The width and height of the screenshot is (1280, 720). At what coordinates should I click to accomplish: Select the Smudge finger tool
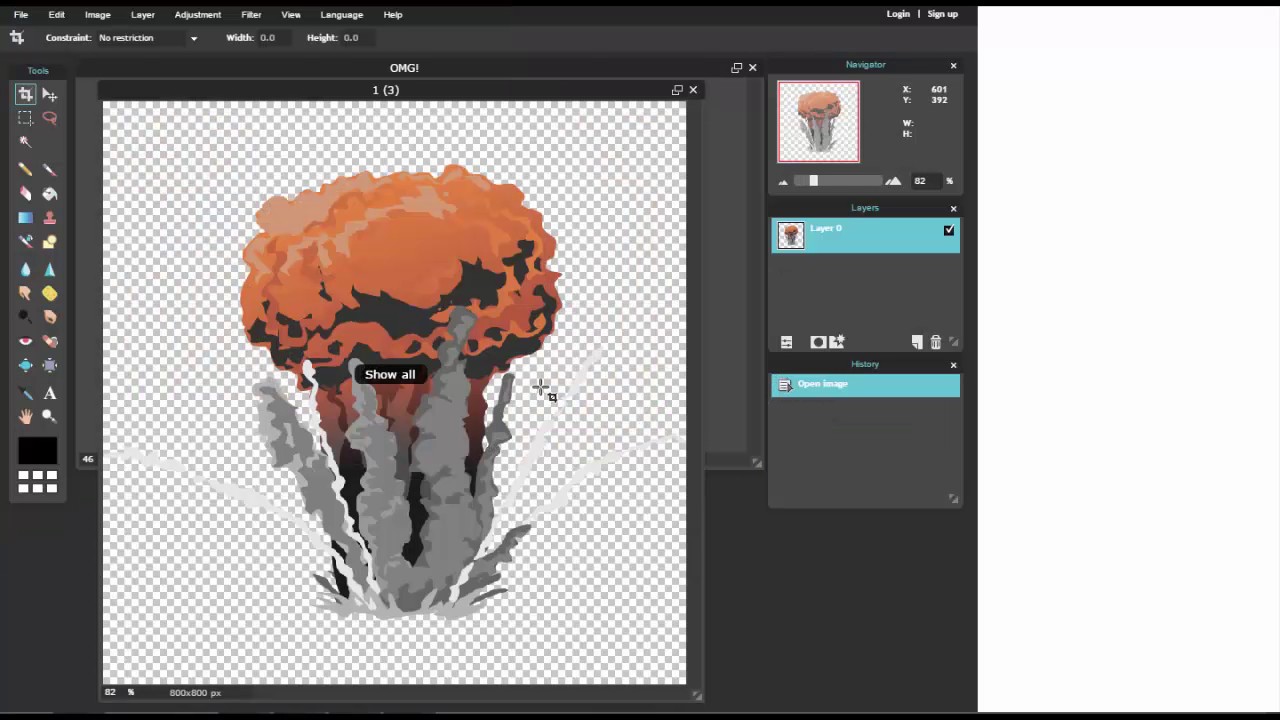click(x=25, y=294)
